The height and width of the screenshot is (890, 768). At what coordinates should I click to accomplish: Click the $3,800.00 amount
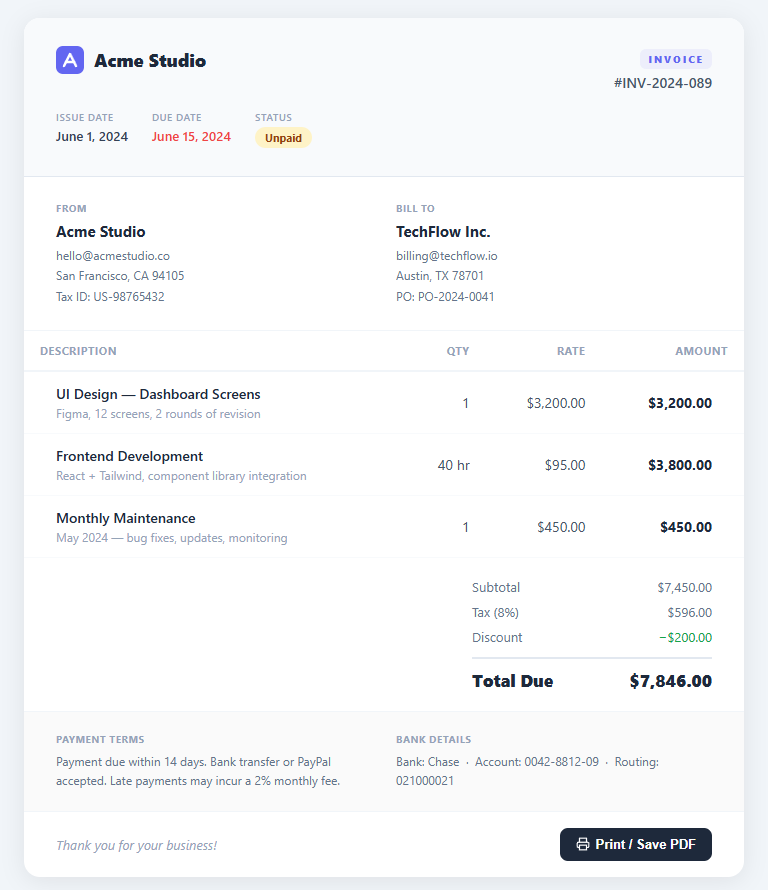[680, 465]
